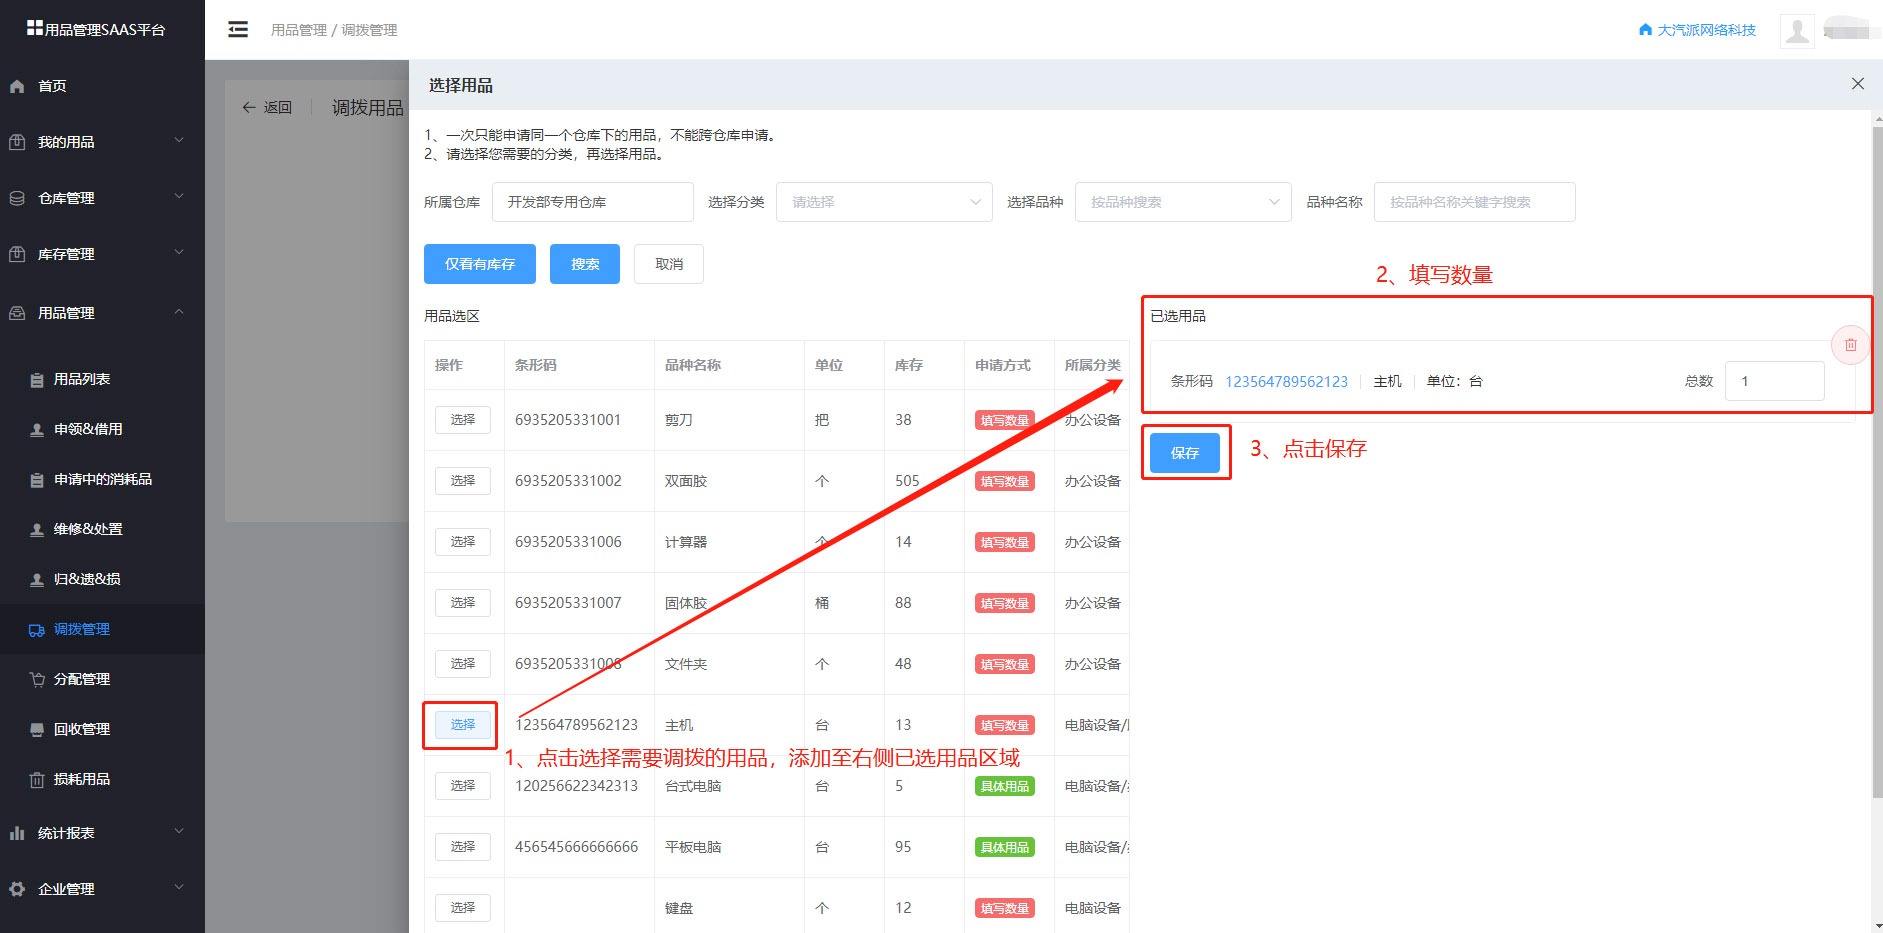Click the 分配管理 cart icon
This screenshot has height=933, width=1883.
point(37,680)
